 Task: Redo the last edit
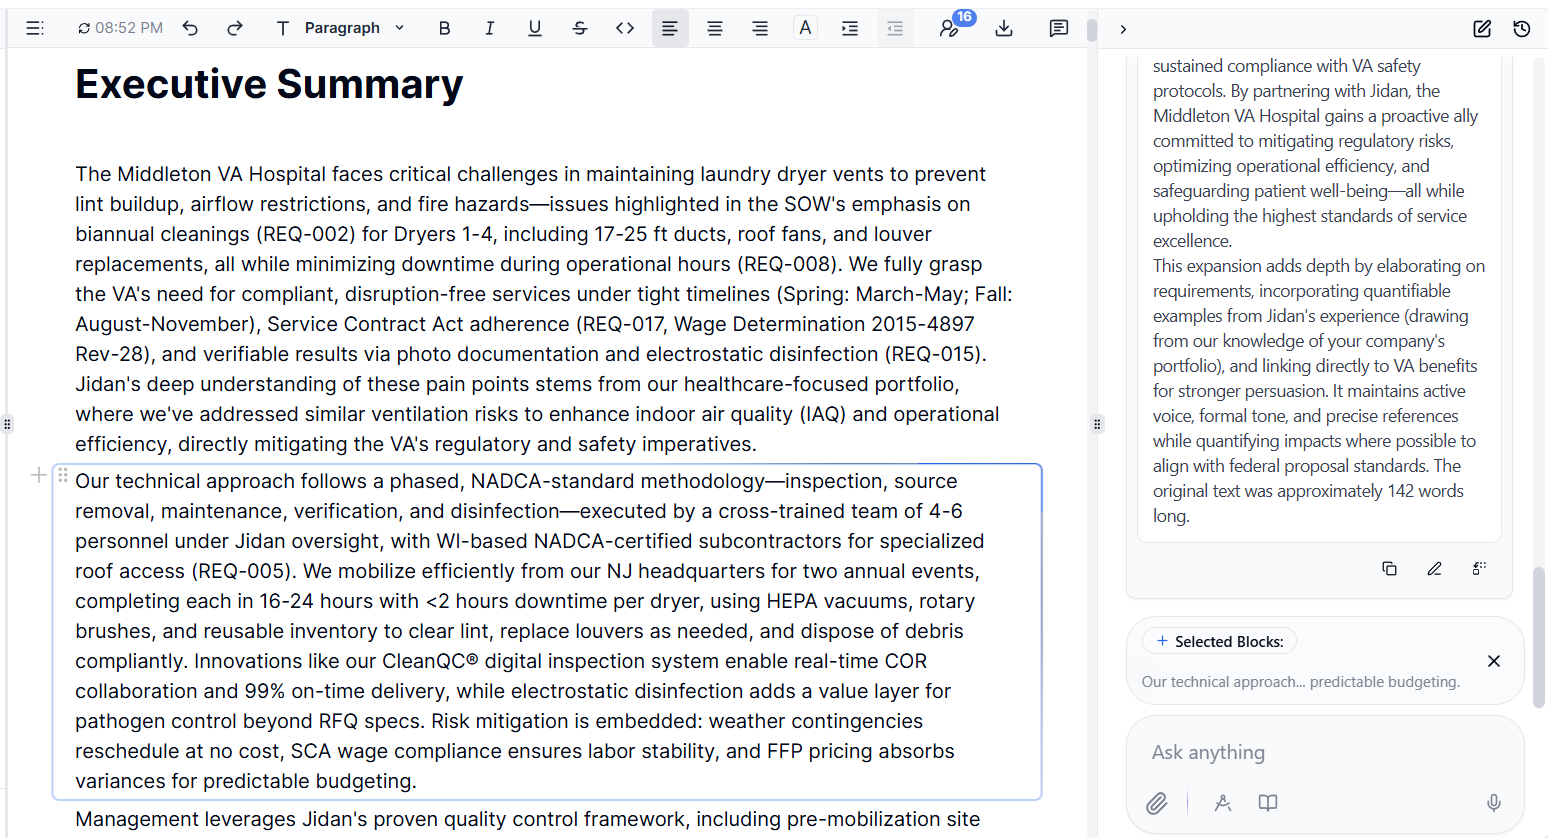pos(234,28)
